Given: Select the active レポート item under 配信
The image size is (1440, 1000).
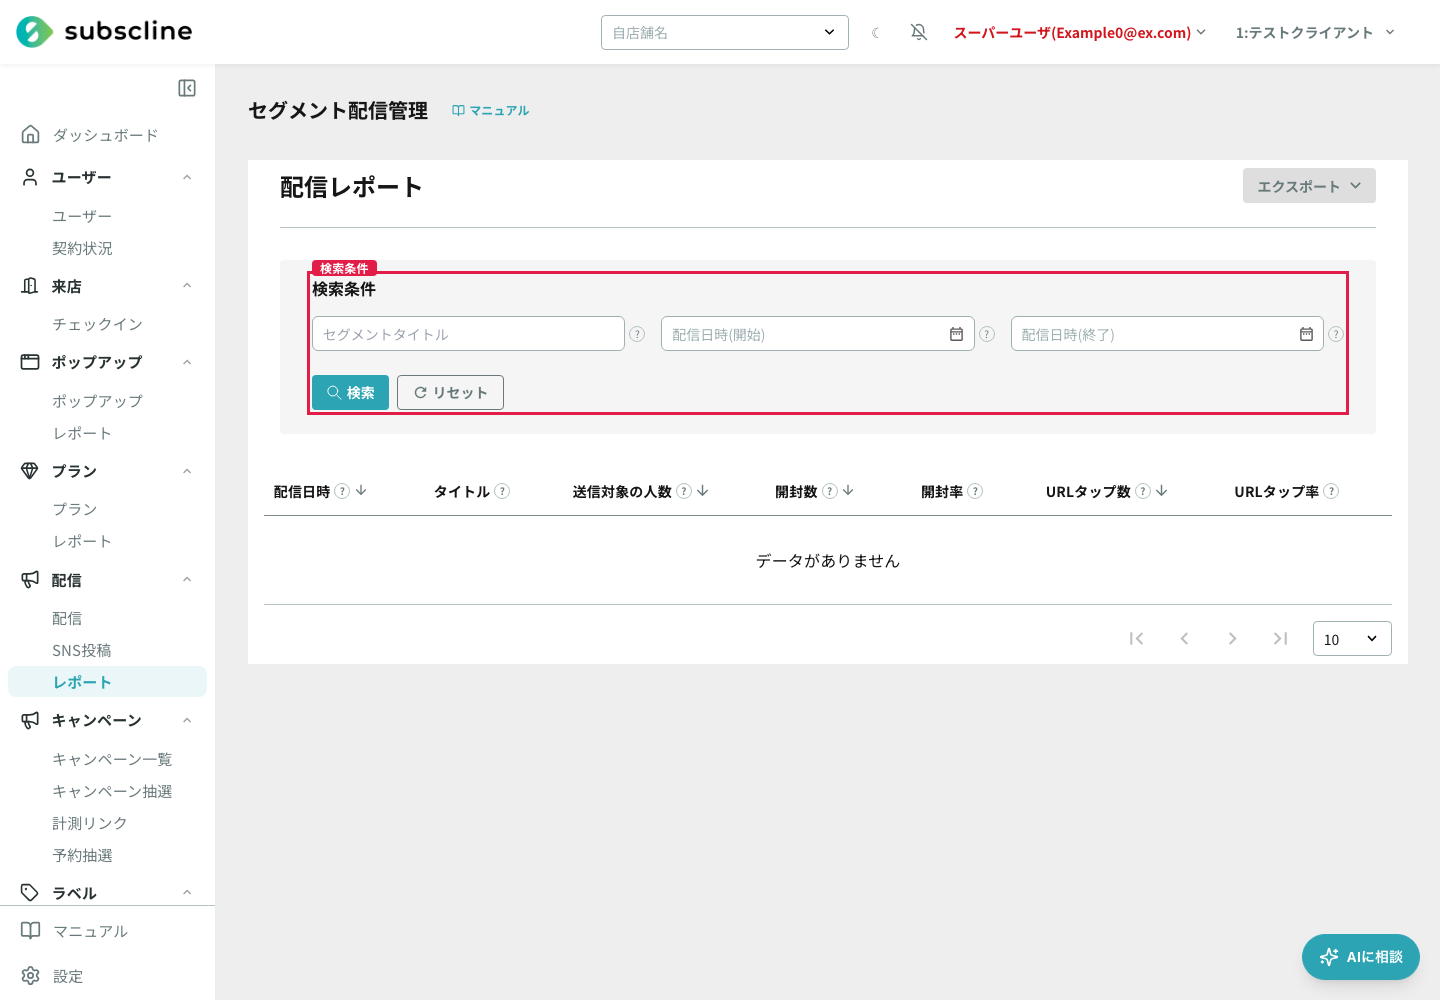Looking at the screenshot, I should 107,682.
